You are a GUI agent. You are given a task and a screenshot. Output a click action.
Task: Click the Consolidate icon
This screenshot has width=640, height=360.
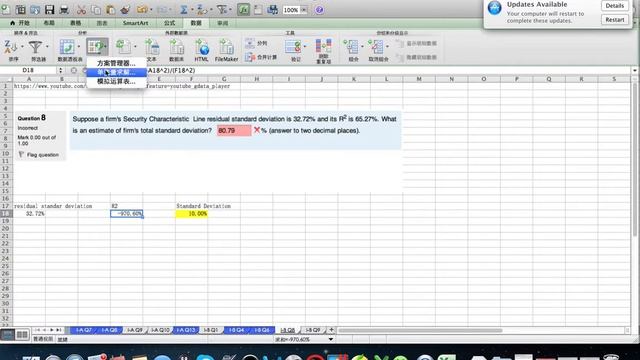click(x=250, y=57)
